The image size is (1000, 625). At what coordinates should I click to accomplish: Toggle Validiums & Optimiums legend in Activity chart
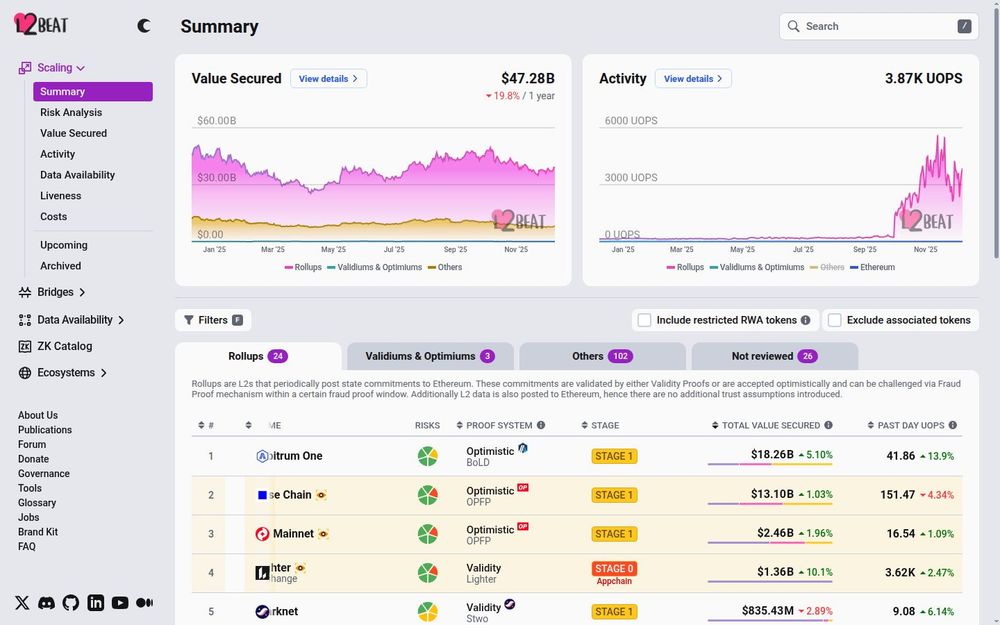point(757,267)
